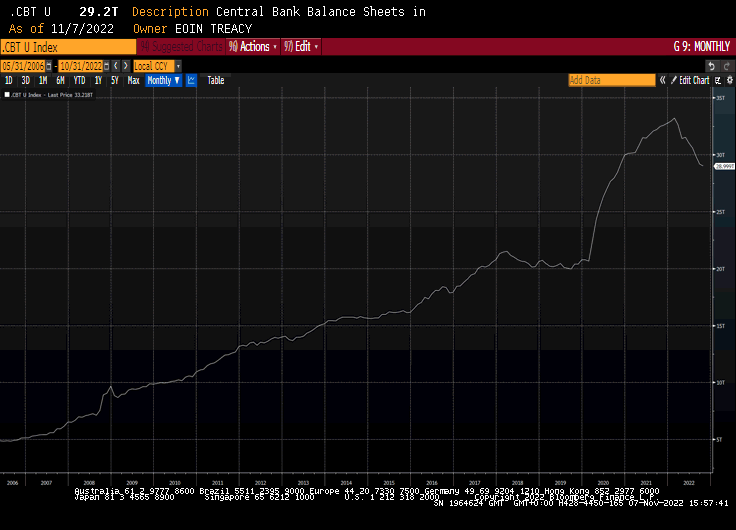Toggle the .CBT U Index legend checkbox
Screen dimensions: 736x530
pyautogui.click(x=7, y=95)
